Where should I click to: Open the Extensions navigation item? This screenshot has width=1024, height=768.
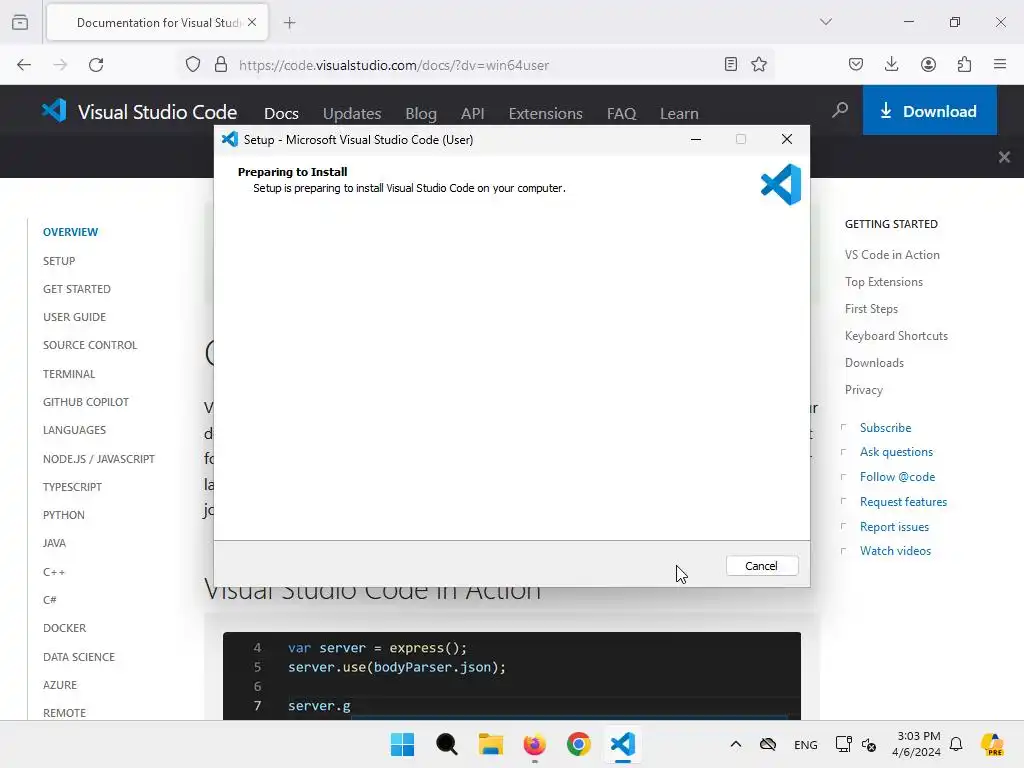pos(545,114)
